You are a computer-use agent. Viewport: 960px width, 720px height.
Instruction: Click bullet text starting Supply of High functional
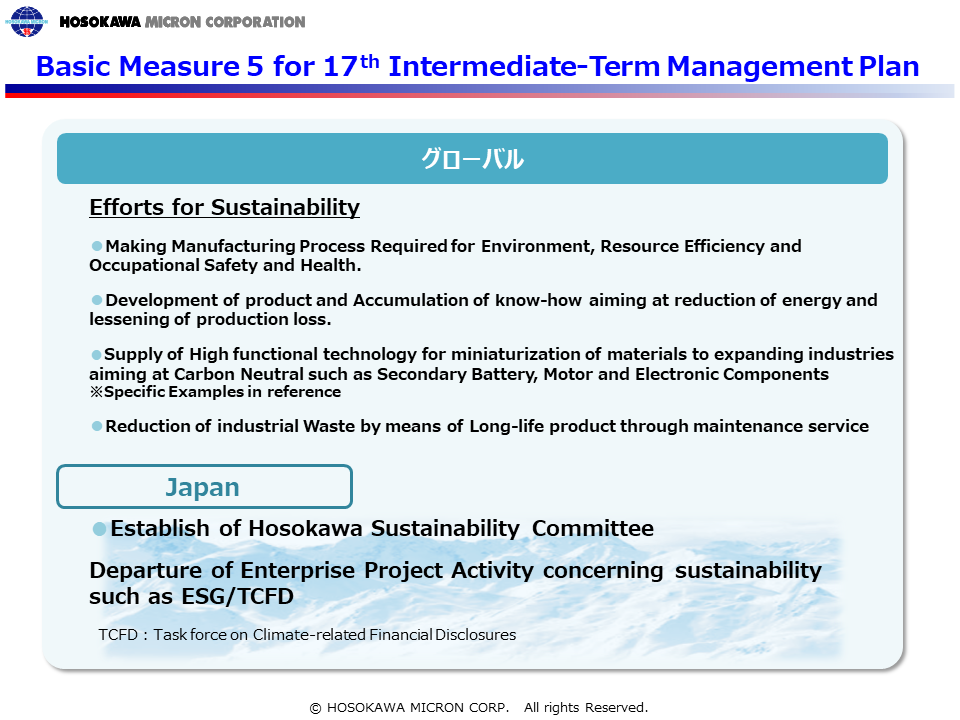[x=492, y=364]
